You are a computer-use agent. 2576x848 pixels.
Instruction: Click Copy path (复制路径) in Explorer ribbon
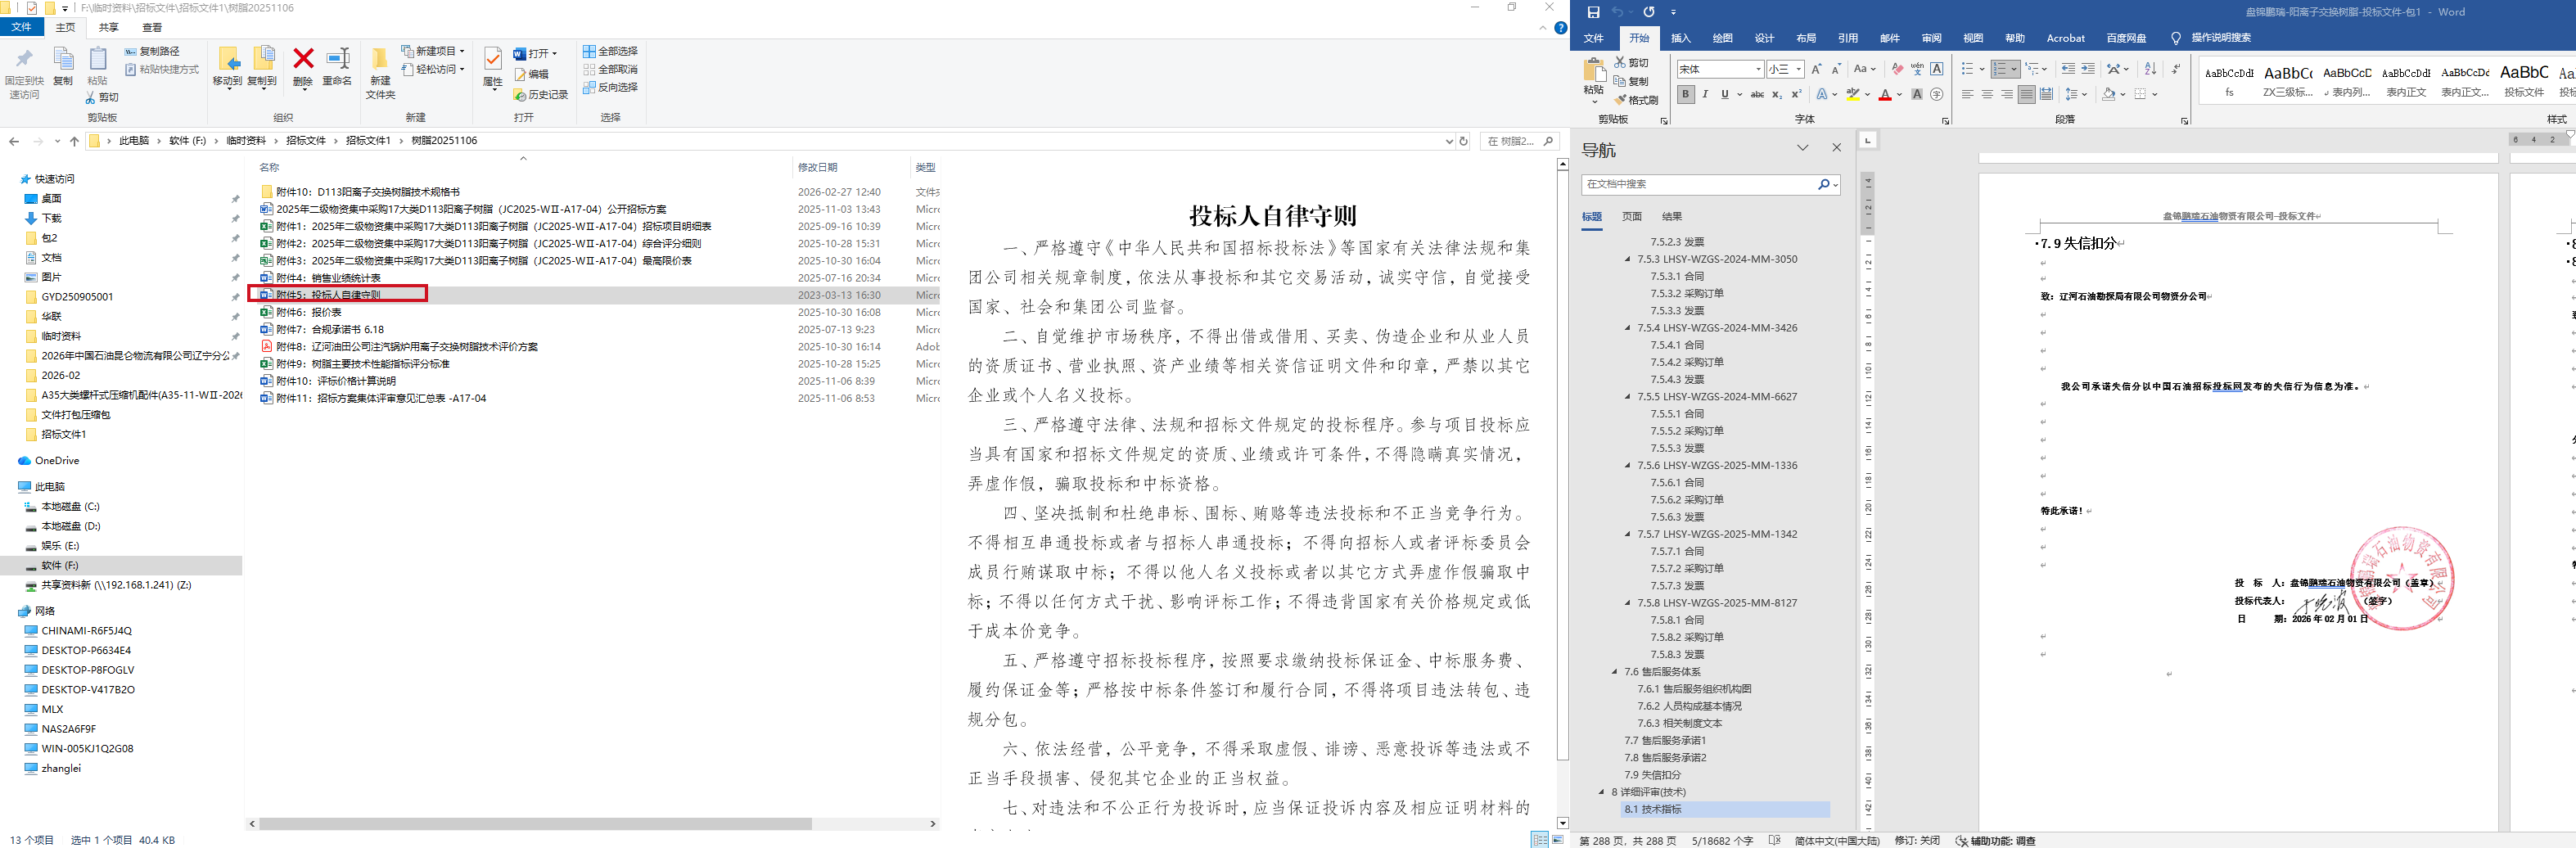[x=152, y=51]
